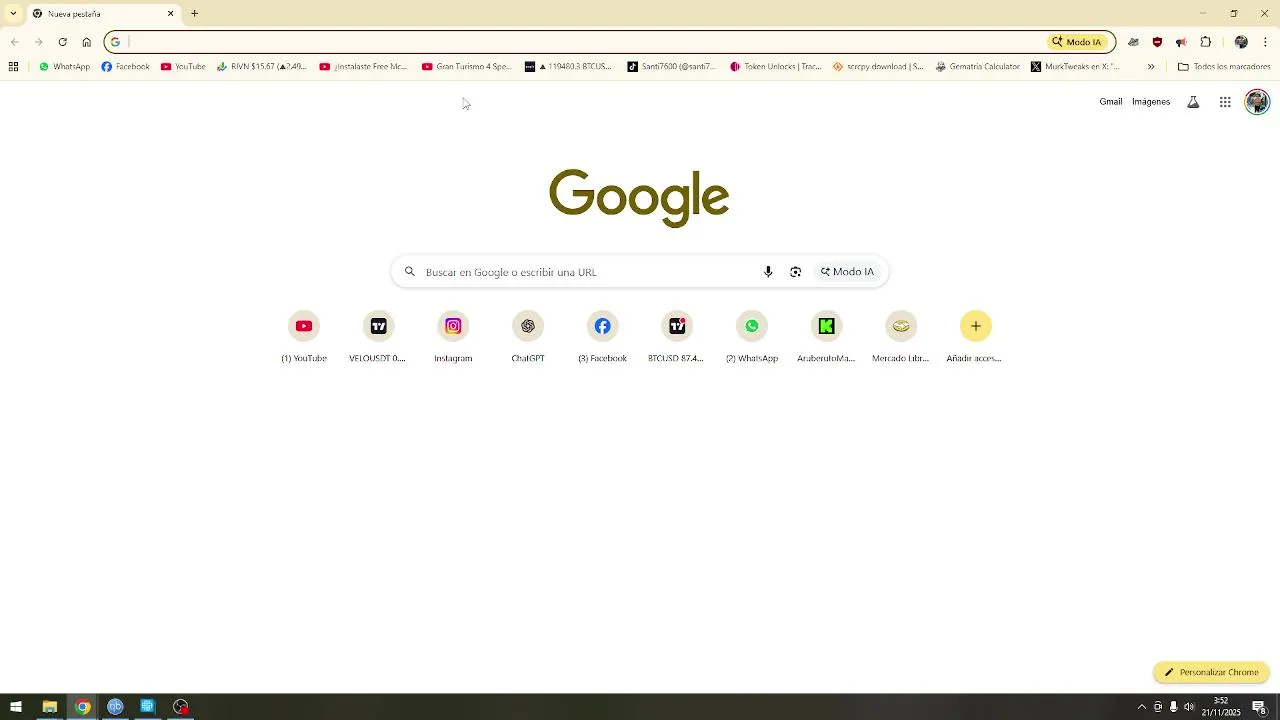This screenshot has height=720, width=1280.
Task: Click Modo IA in search box
Action: point(848,272)
